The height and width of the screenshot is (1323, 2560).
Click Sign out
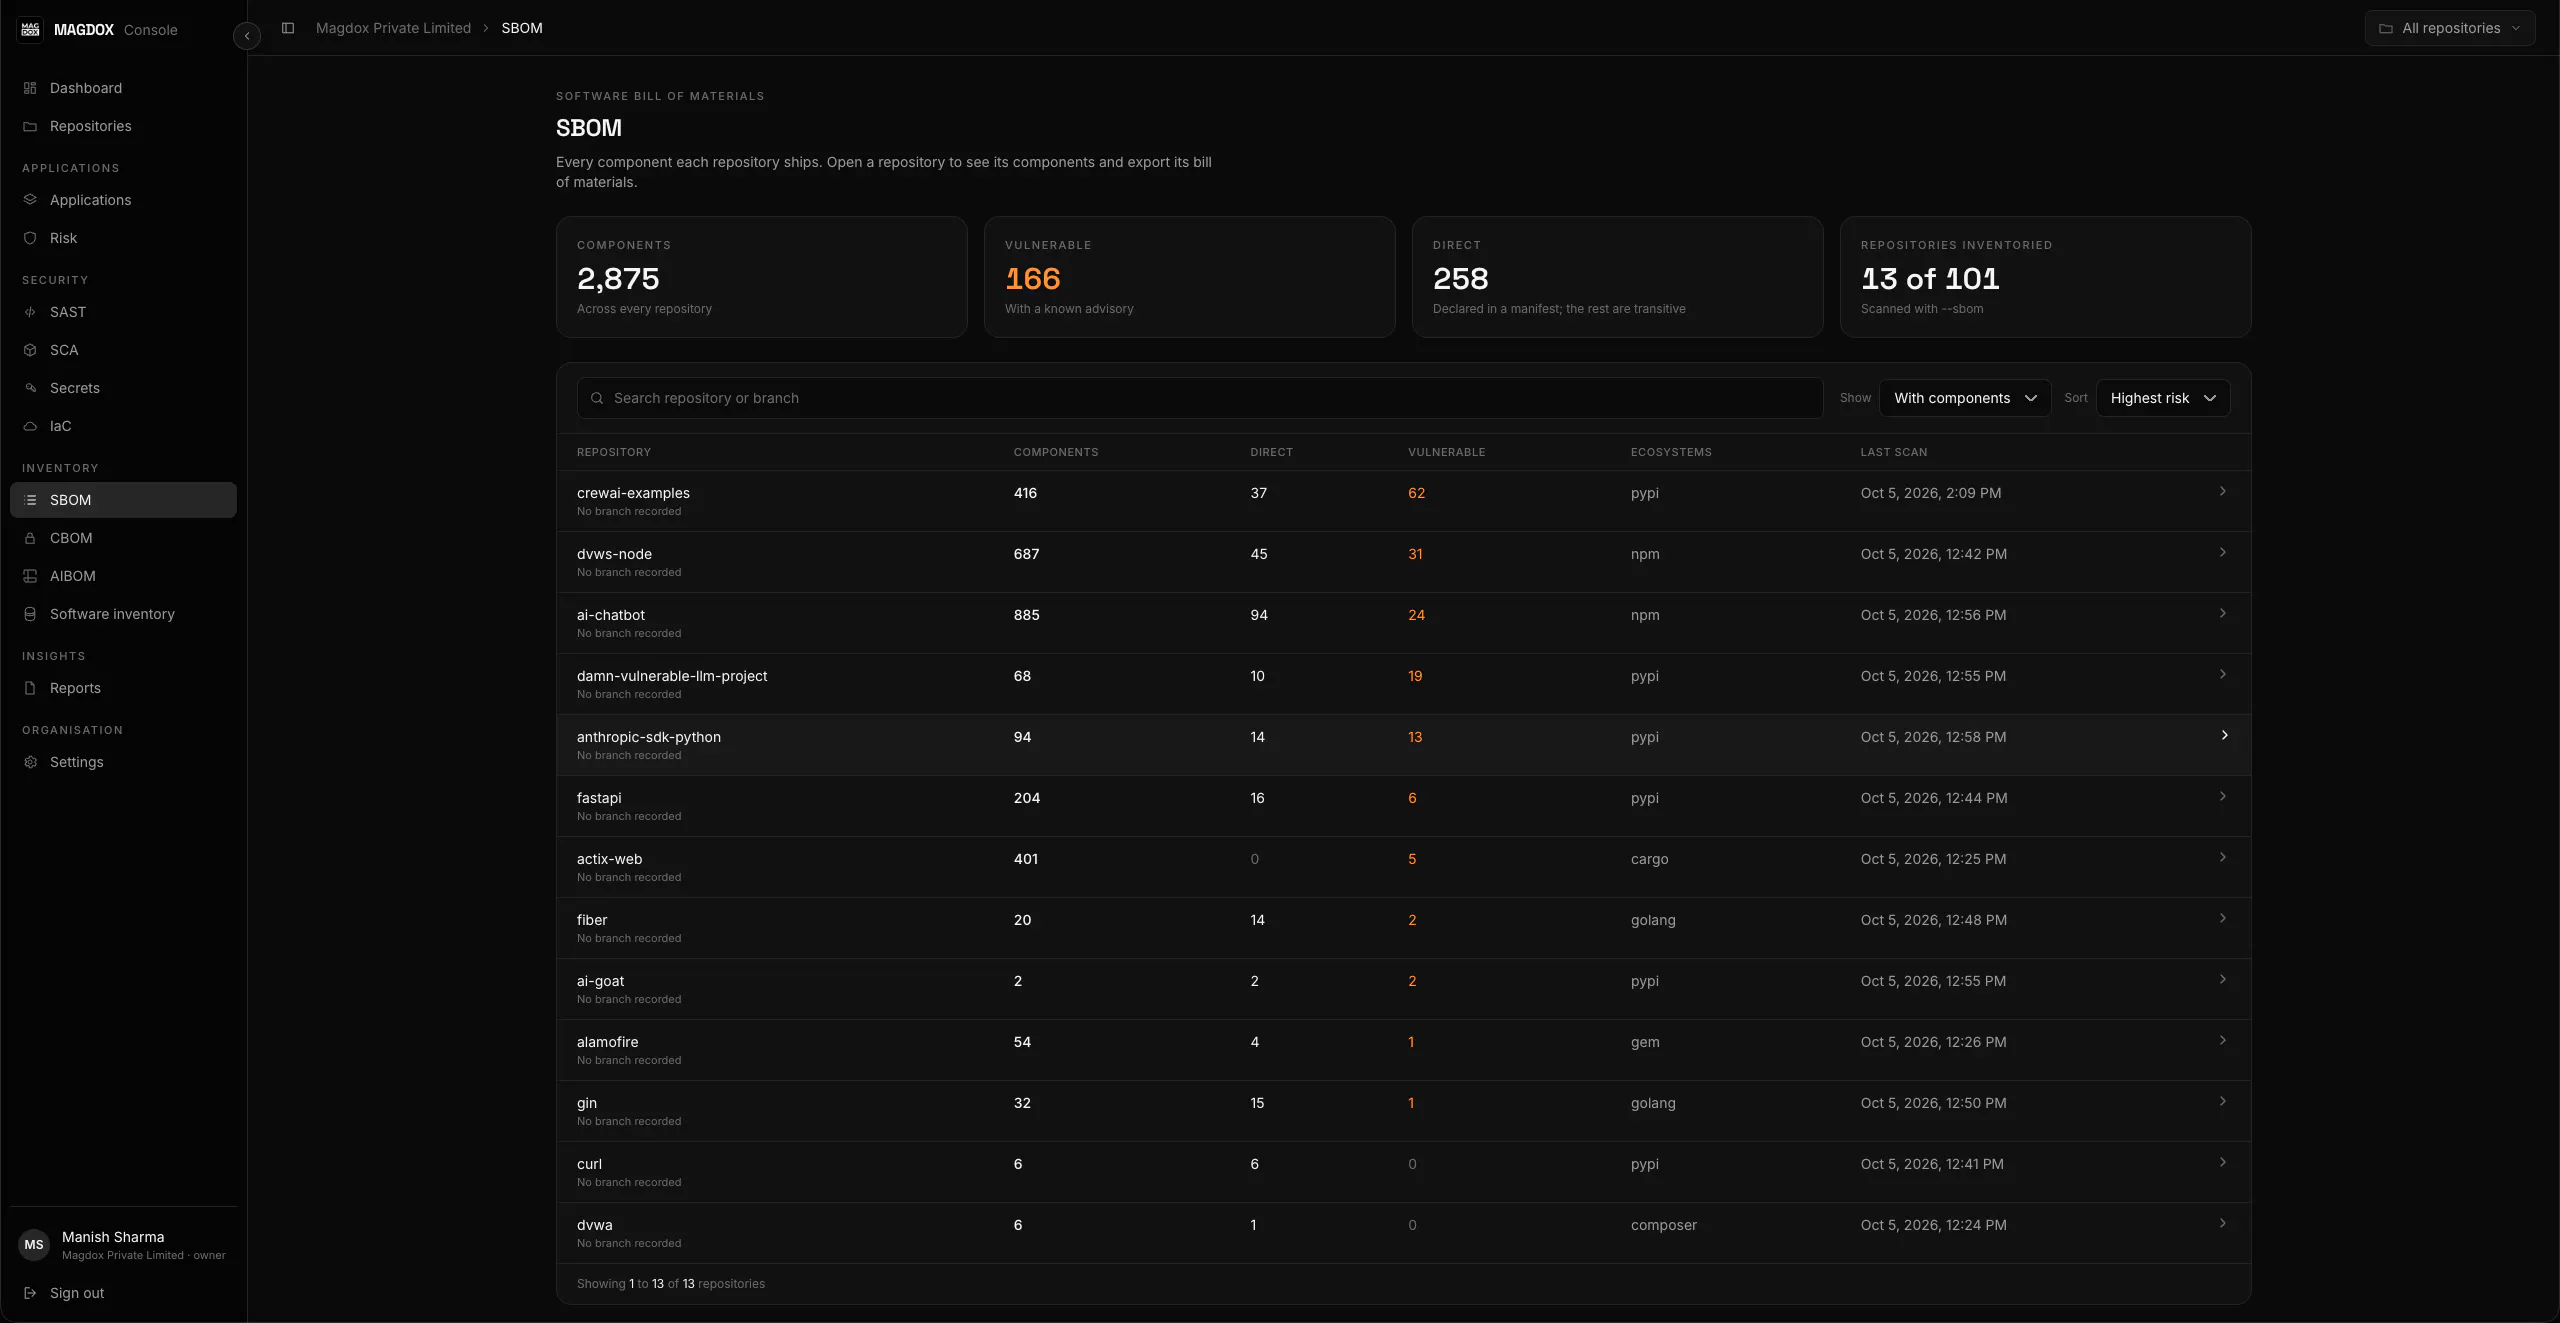point(77,1293)
